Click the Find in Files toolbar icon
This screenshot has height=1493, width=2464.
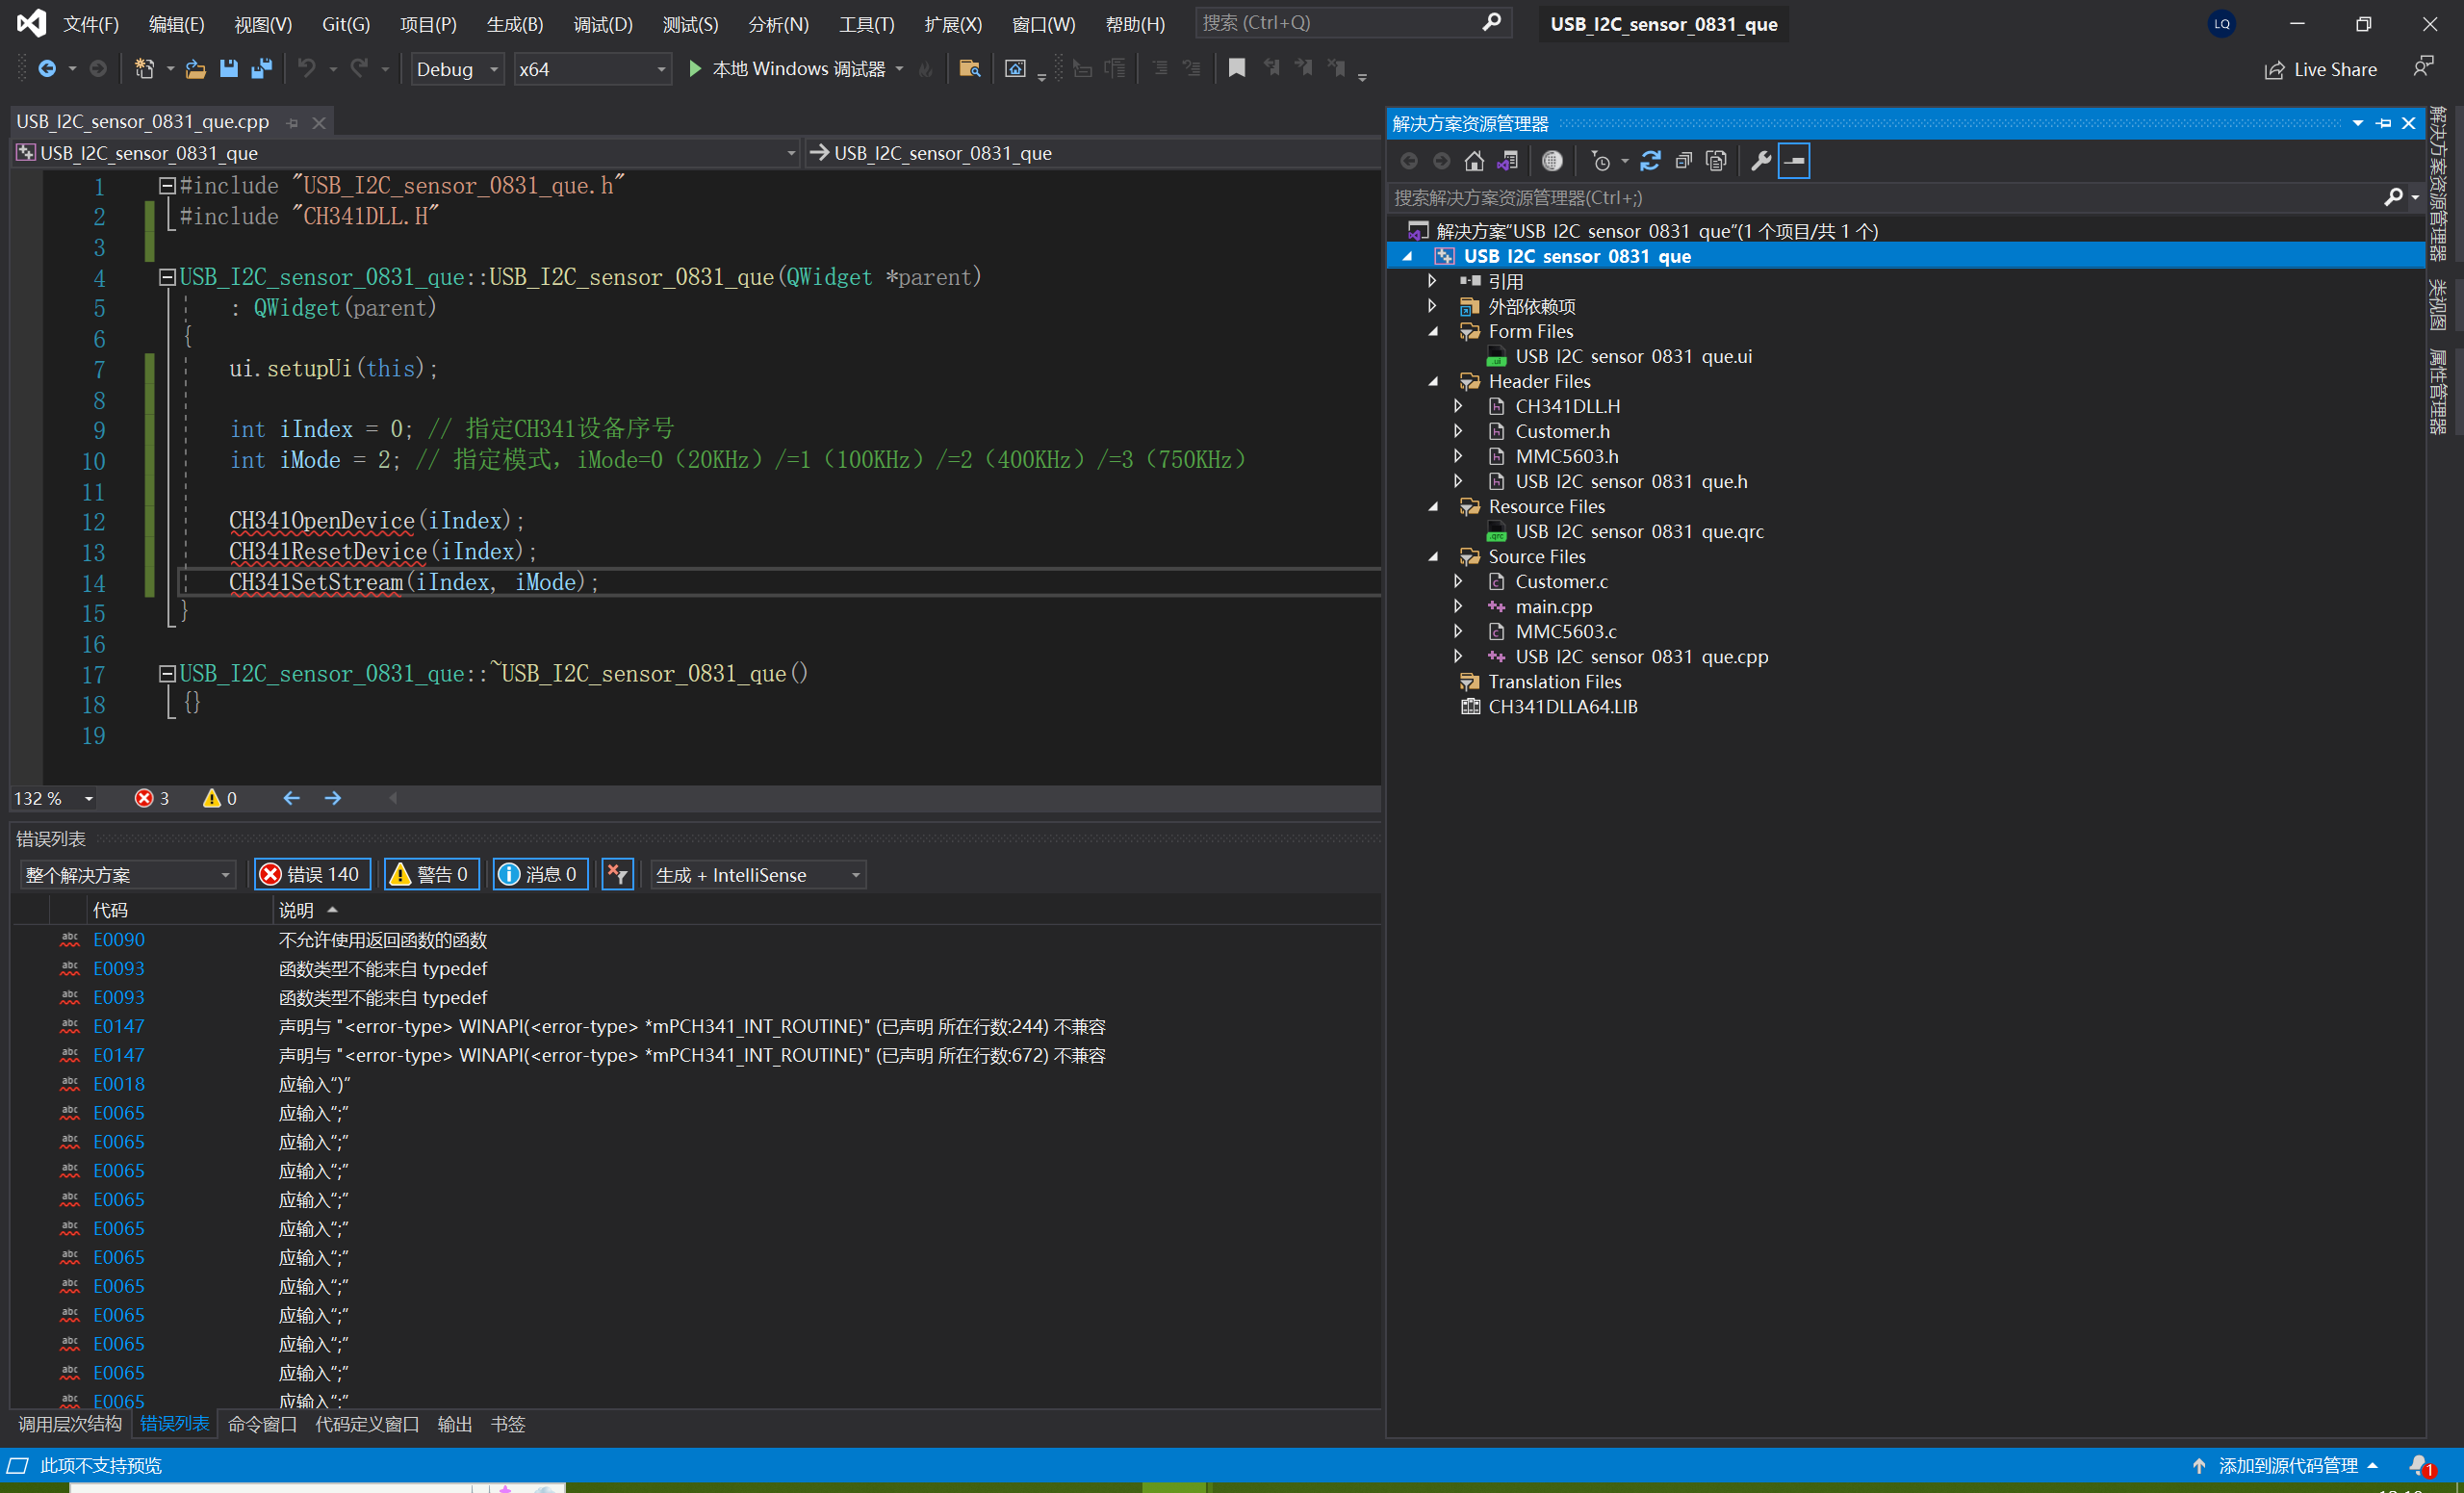point(969,69)
